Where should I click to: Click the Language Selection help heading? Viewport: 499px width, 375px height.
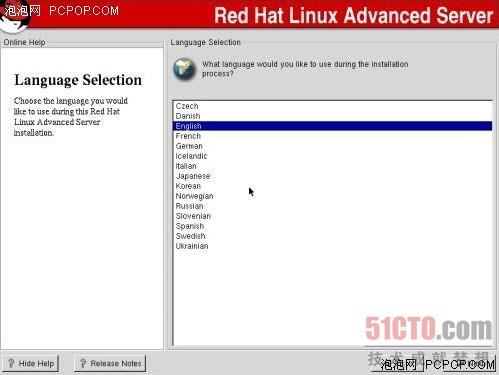click(78, 80)
